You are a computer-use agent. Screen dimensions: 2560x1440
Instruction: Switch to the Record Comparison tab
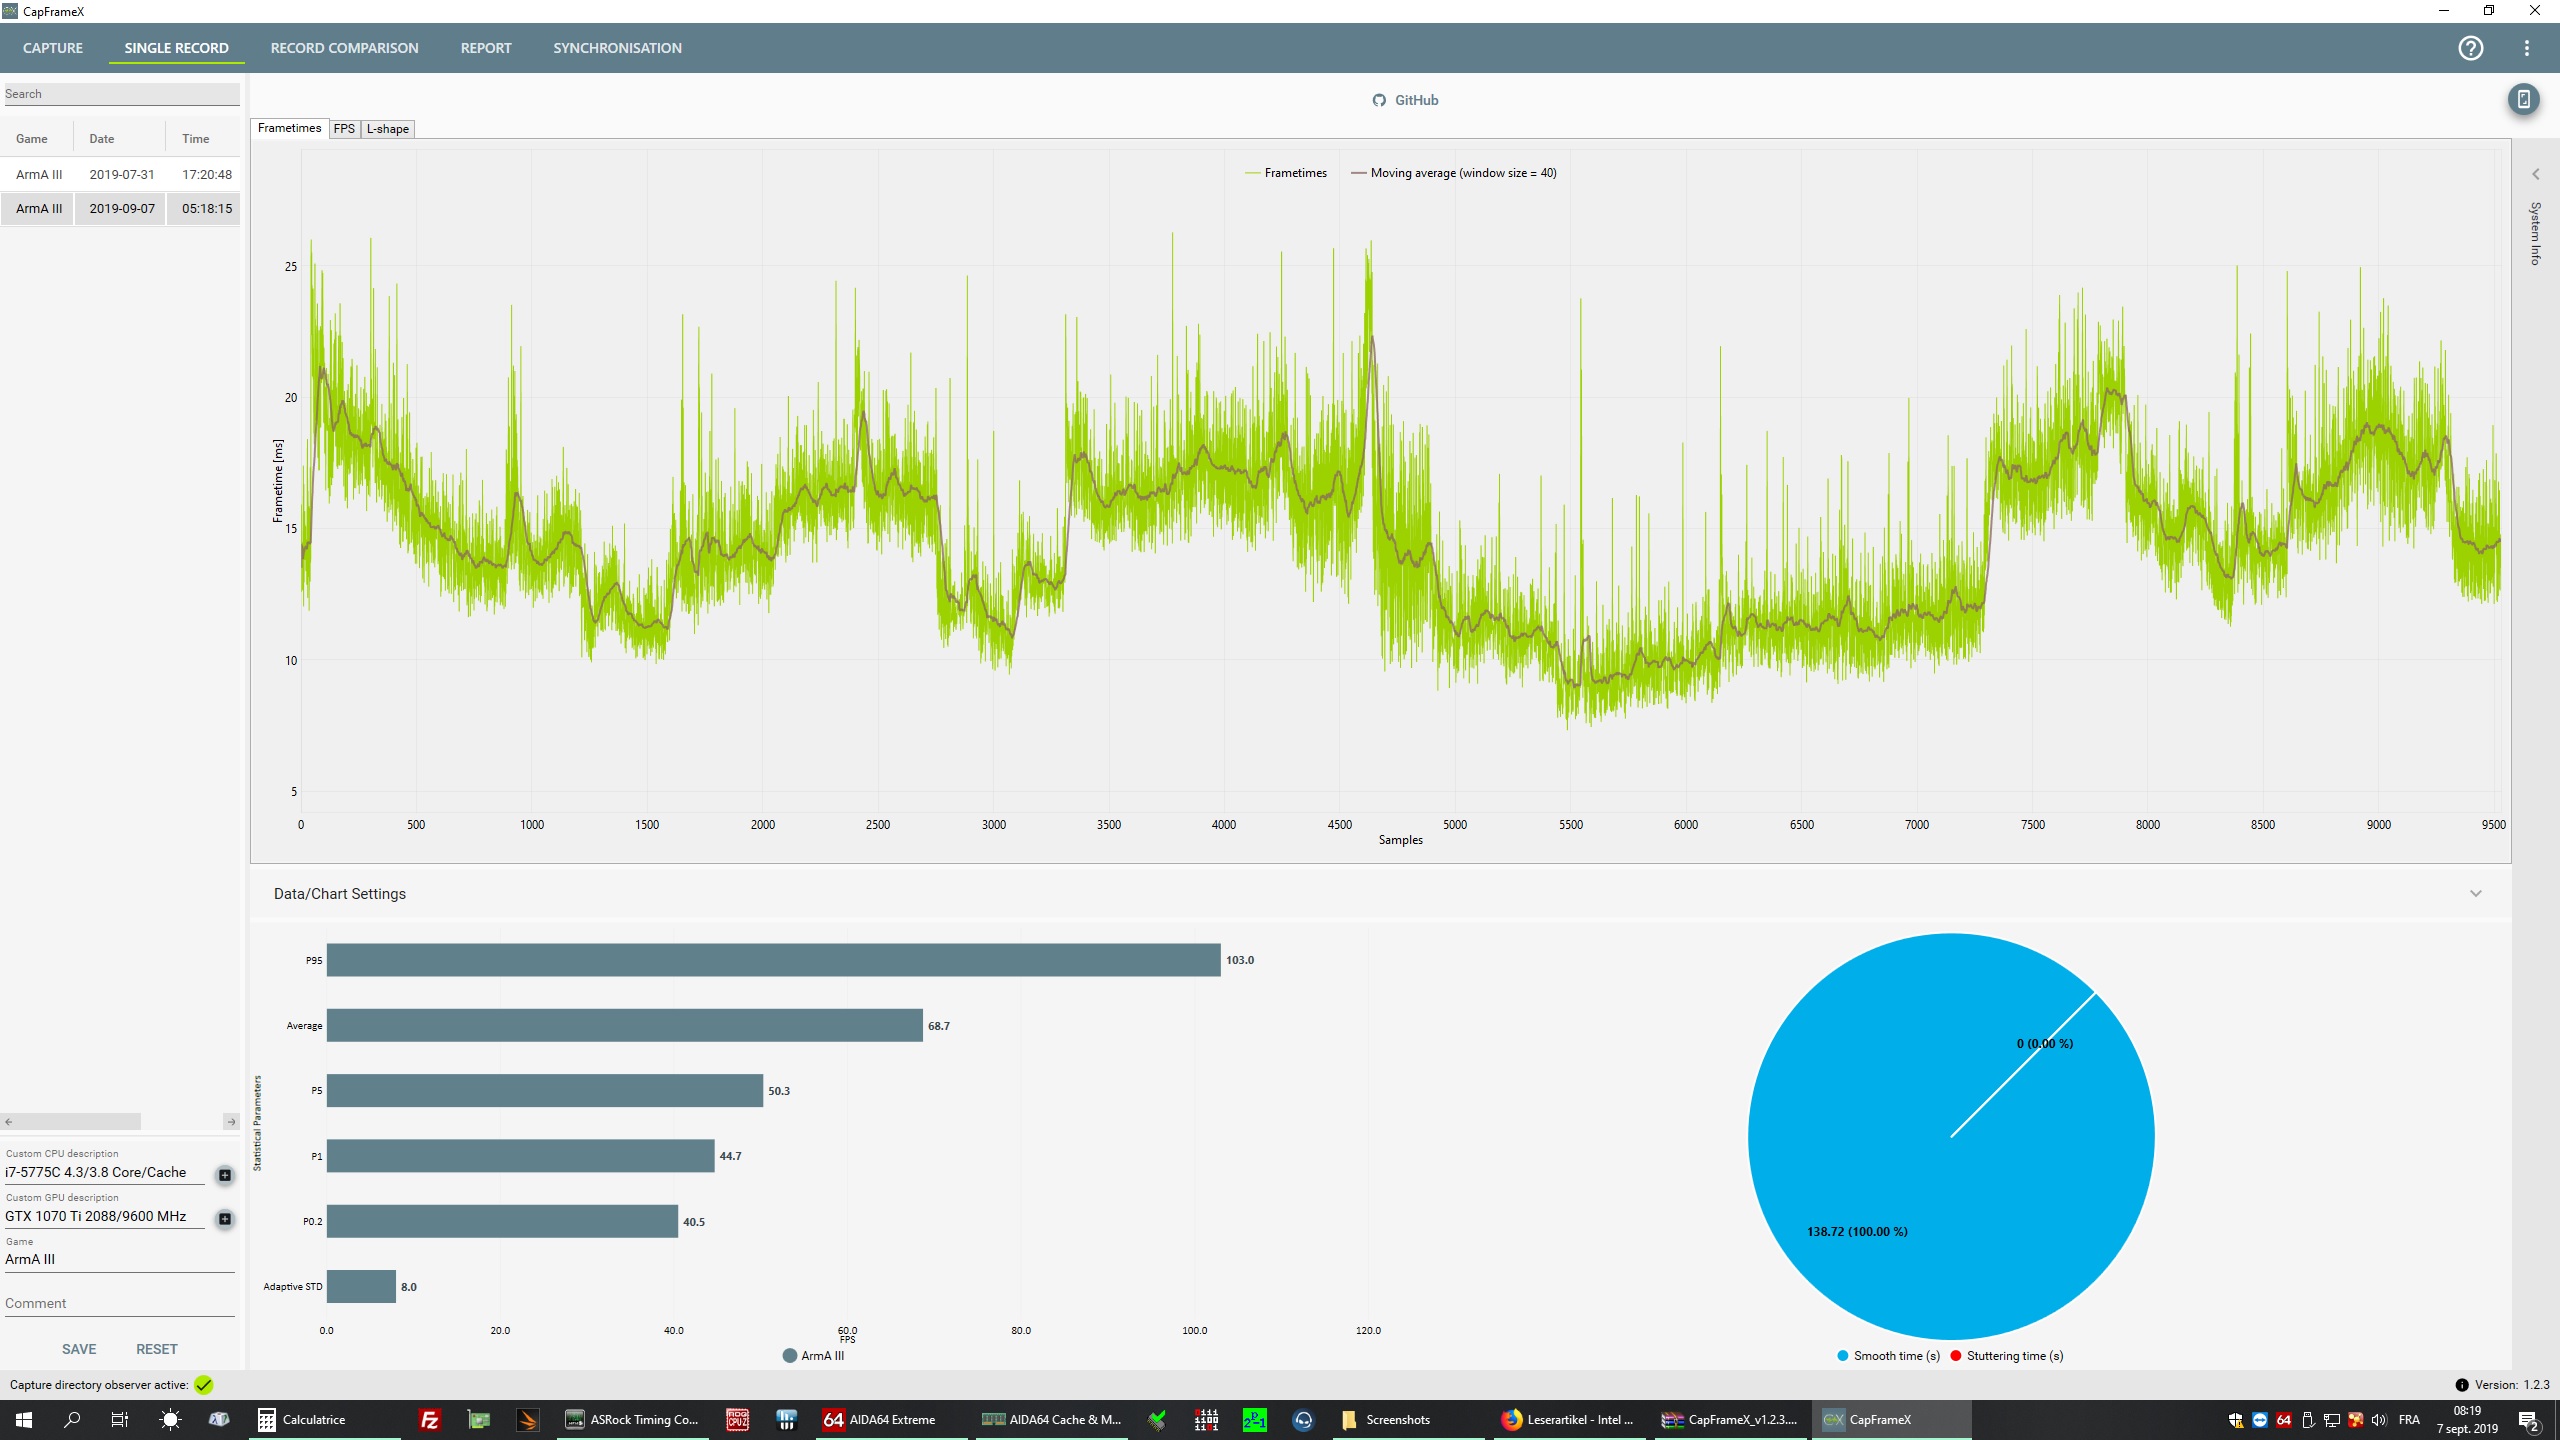[344, 48]
